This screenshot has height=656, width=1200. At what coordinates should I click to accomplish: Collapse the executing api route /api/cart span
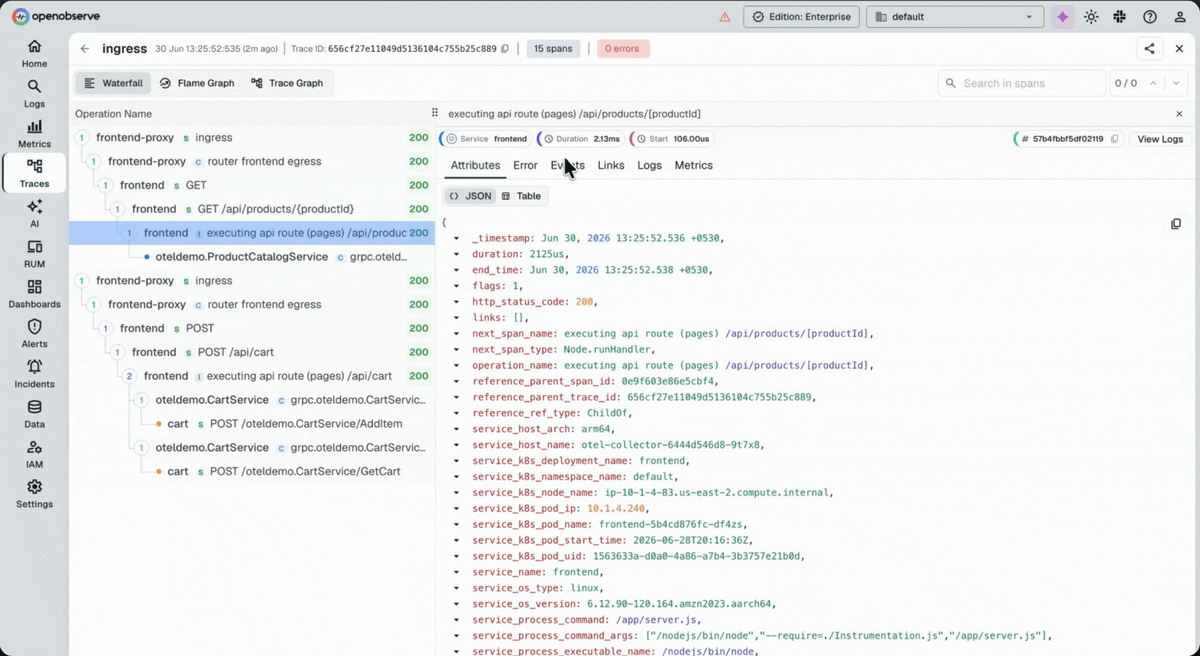pyautogui.click(x=130, y=376)
